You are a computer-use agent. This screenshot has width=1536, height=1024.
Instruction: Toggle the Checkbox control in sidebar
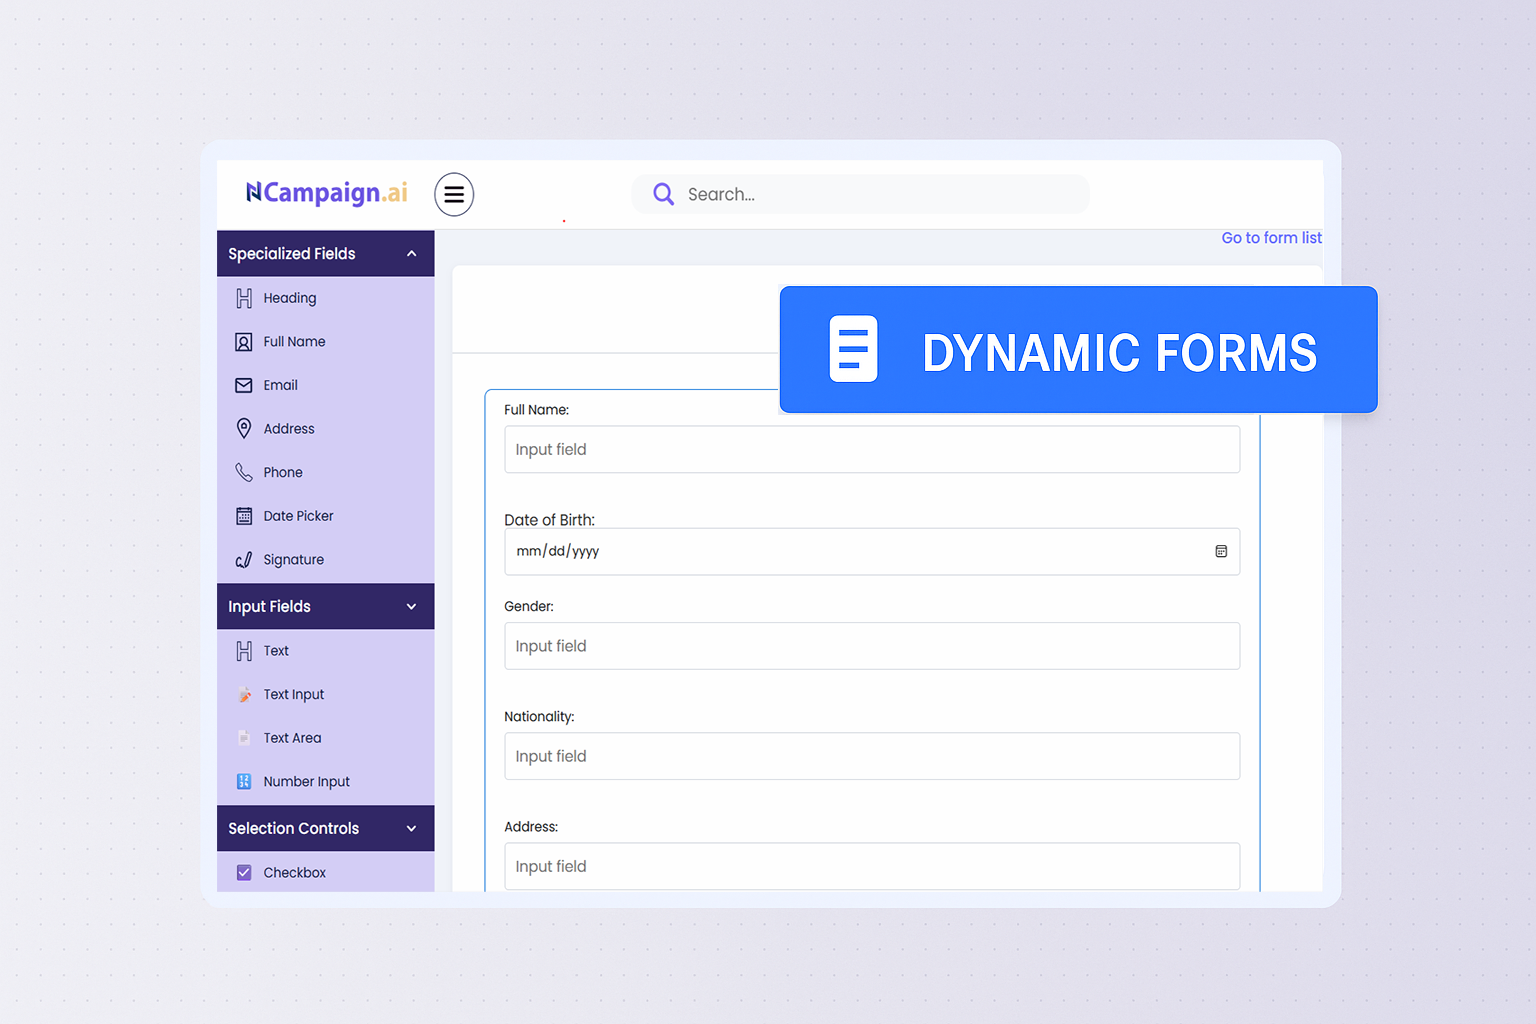244,873
